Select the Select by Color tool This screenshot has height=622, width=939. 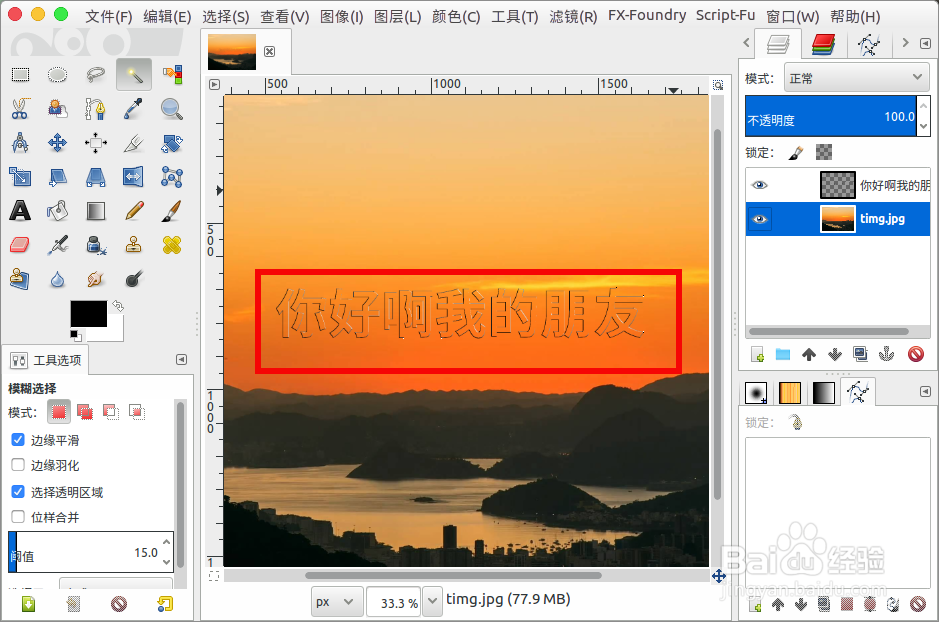172,75
